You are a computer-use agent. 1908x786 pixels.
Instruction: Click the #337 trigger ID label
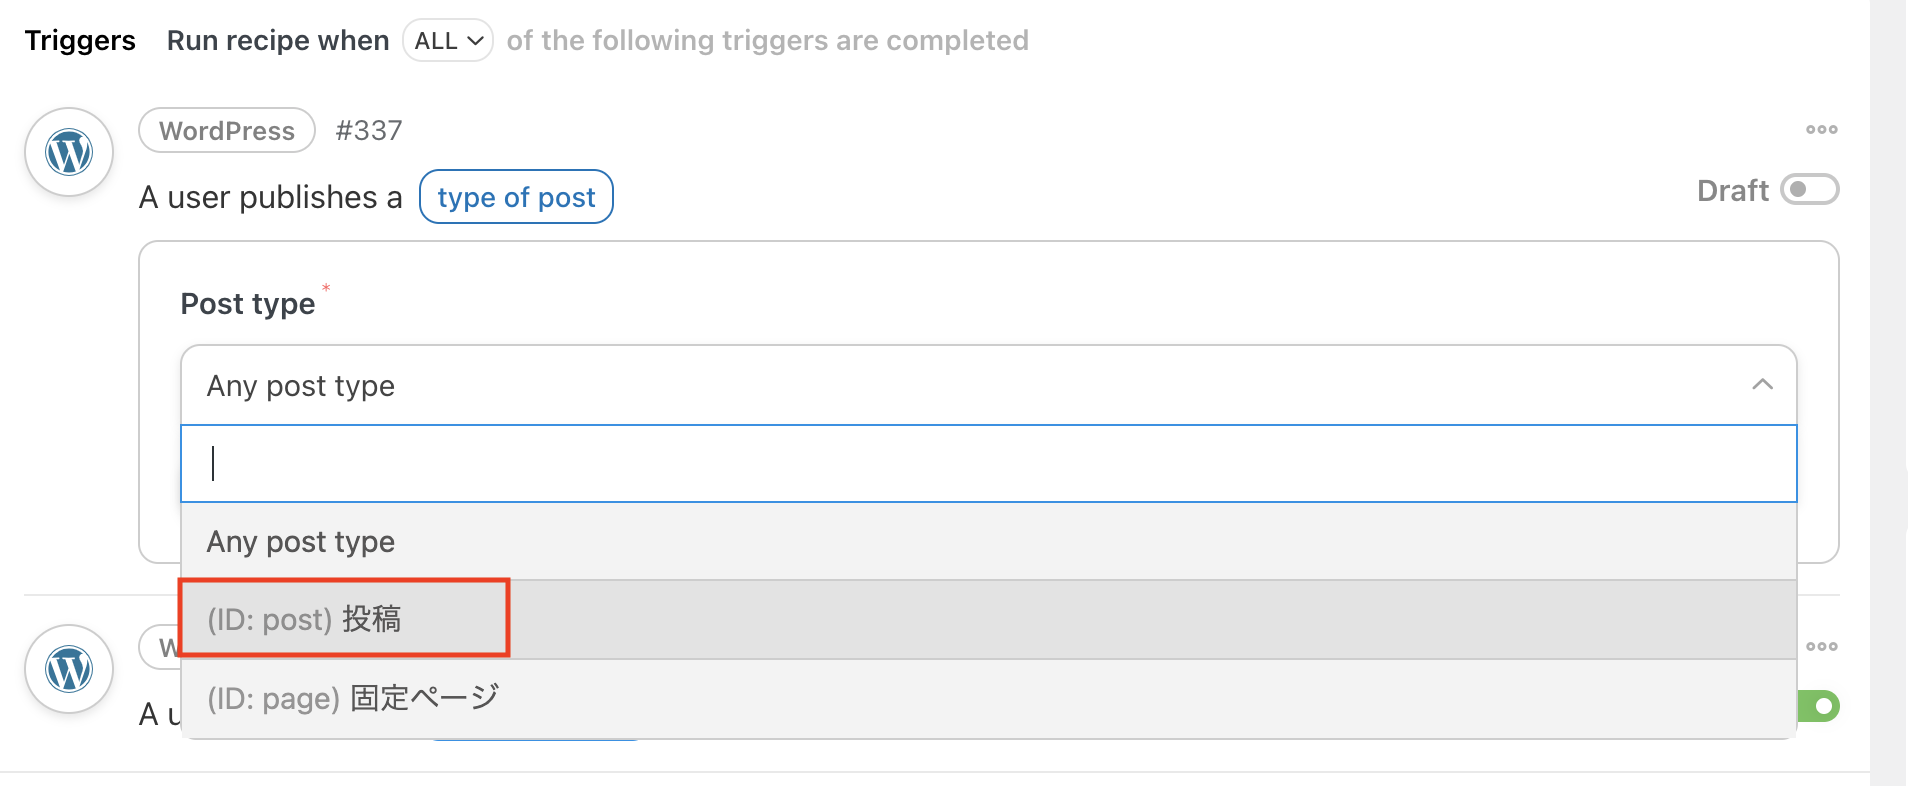tap(369, 130)
